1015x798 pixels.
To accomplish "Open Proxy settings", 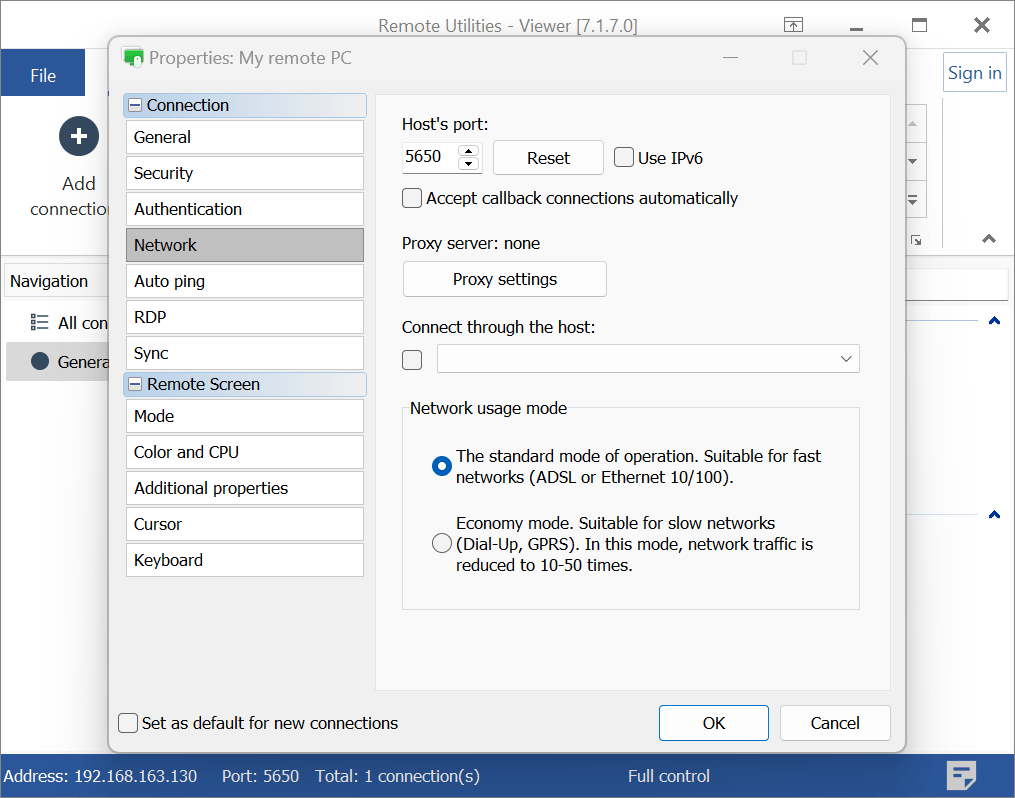I will pos(505,279).
